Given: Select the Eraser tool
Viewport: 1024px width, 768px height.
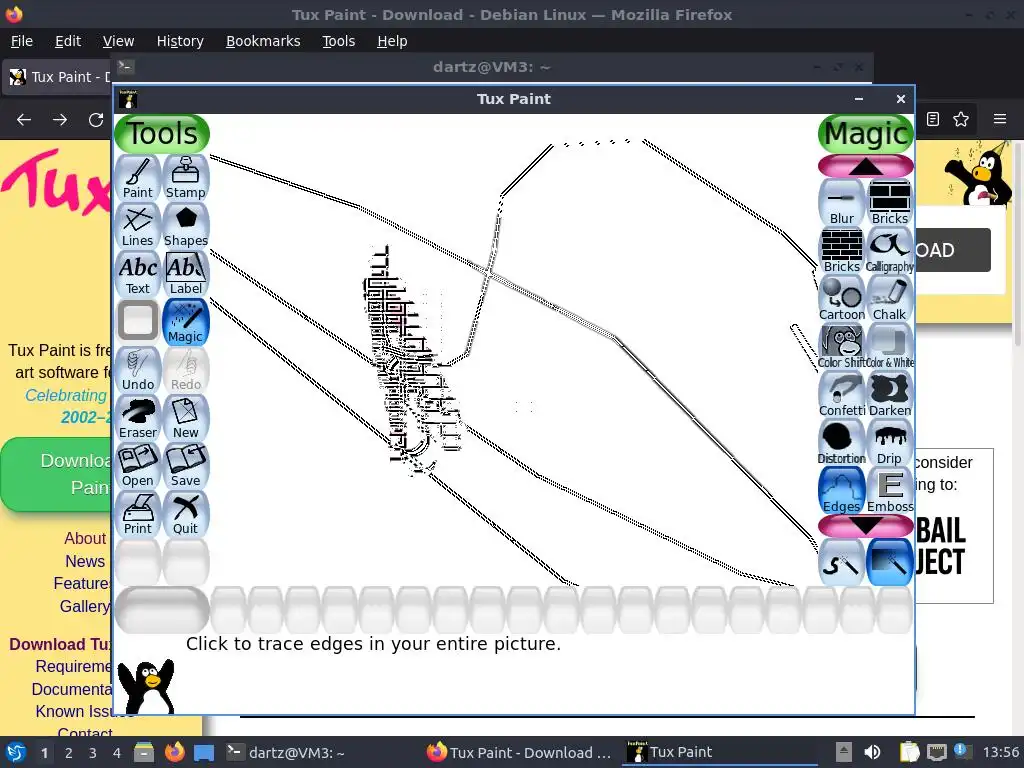Looking at the screenshot, I should (138, 418).
